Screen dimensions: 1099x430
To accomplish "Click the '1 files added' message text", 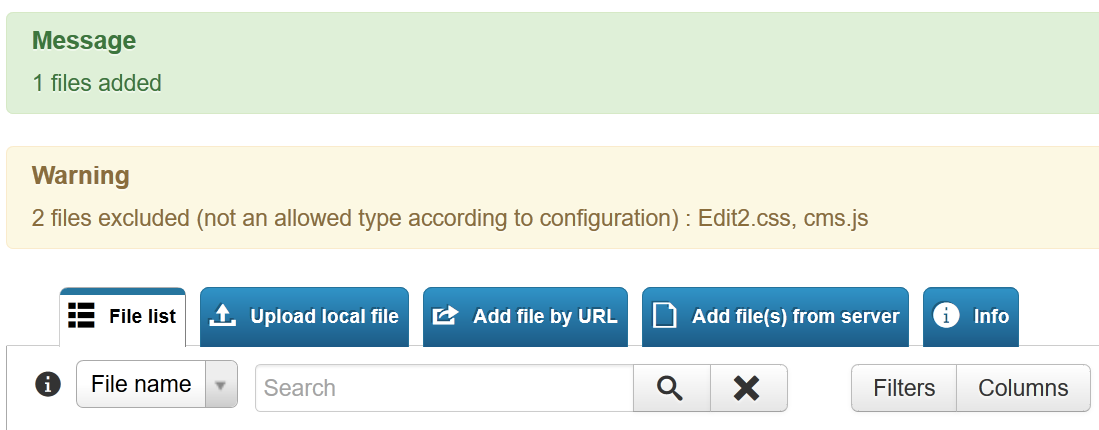I will pyautogui.click(x=97, y=83).
